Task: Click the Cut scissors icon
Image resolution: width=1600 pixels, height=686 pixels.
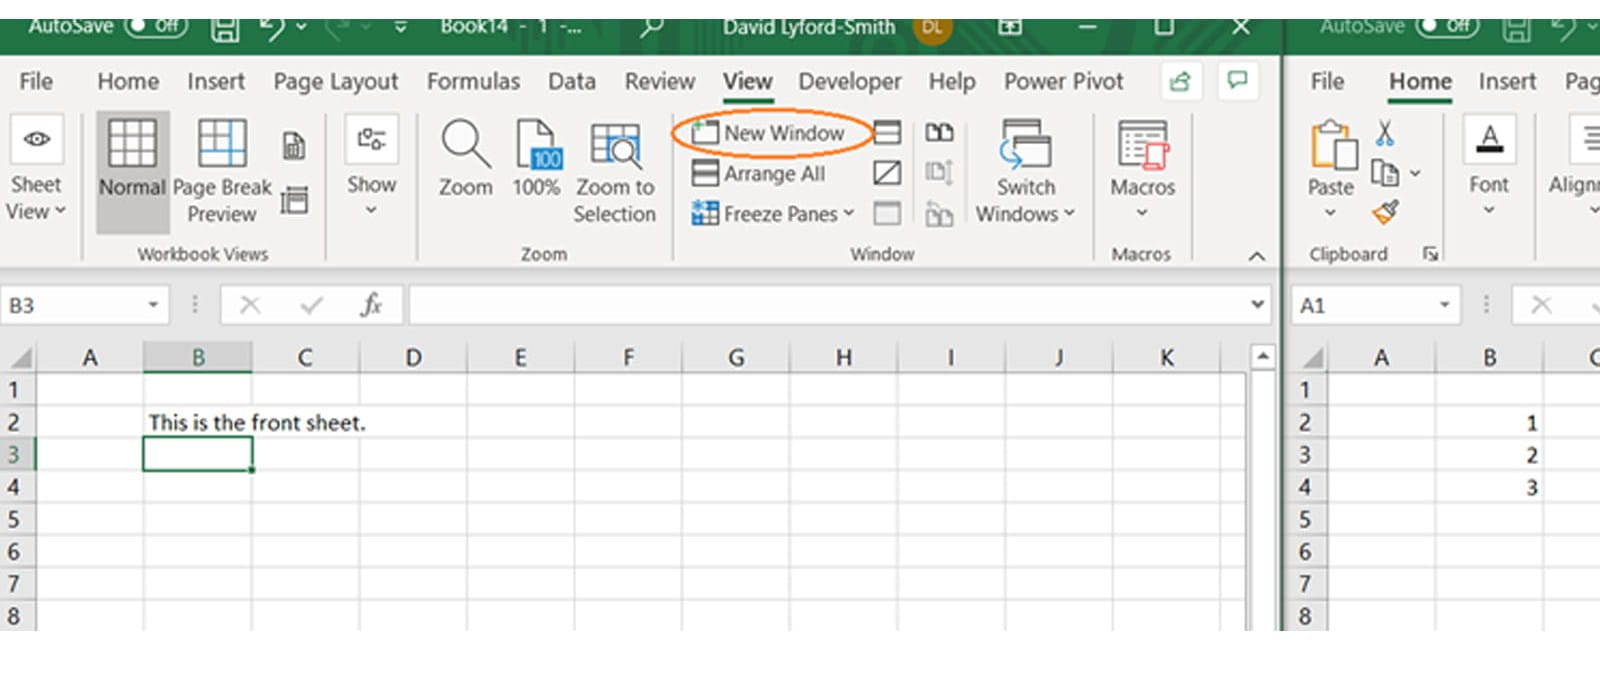Action: pyautogui.click(x=1385, y=133)
